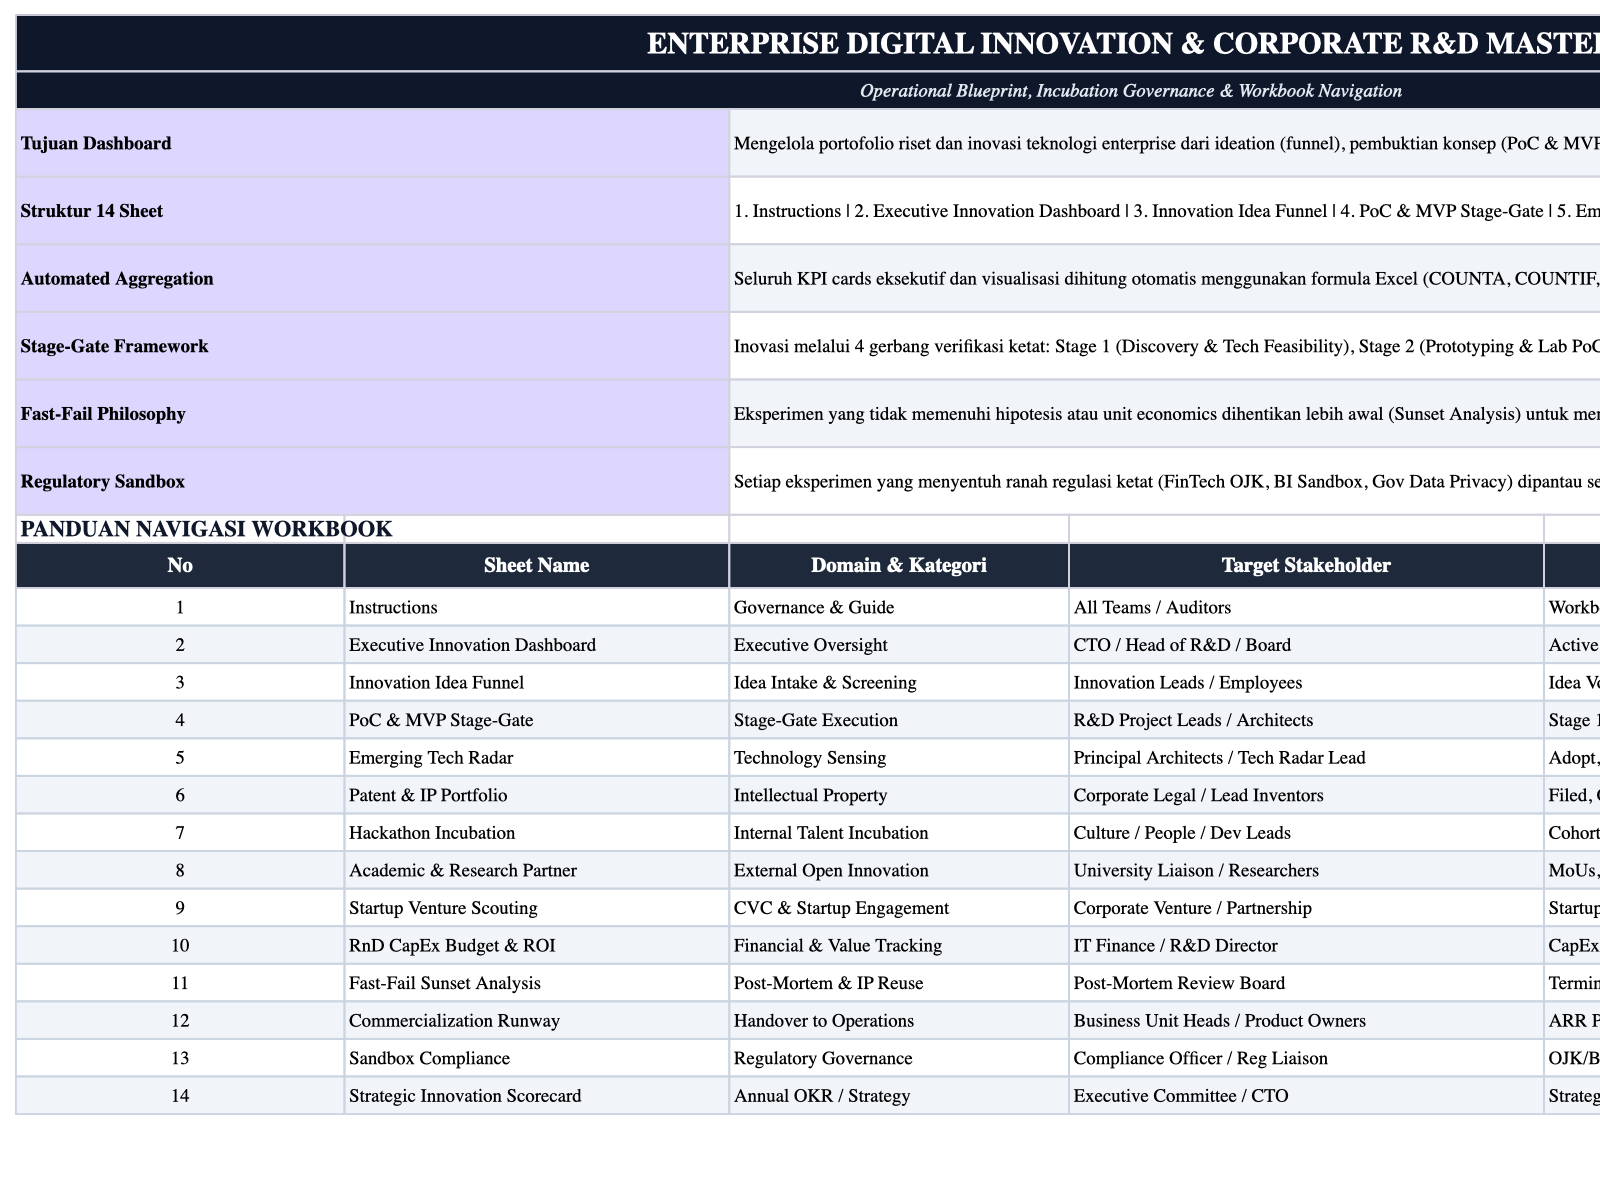Select the 'Automated Aggregation' cell
1600x1192 pixels.
pos(373,279)
